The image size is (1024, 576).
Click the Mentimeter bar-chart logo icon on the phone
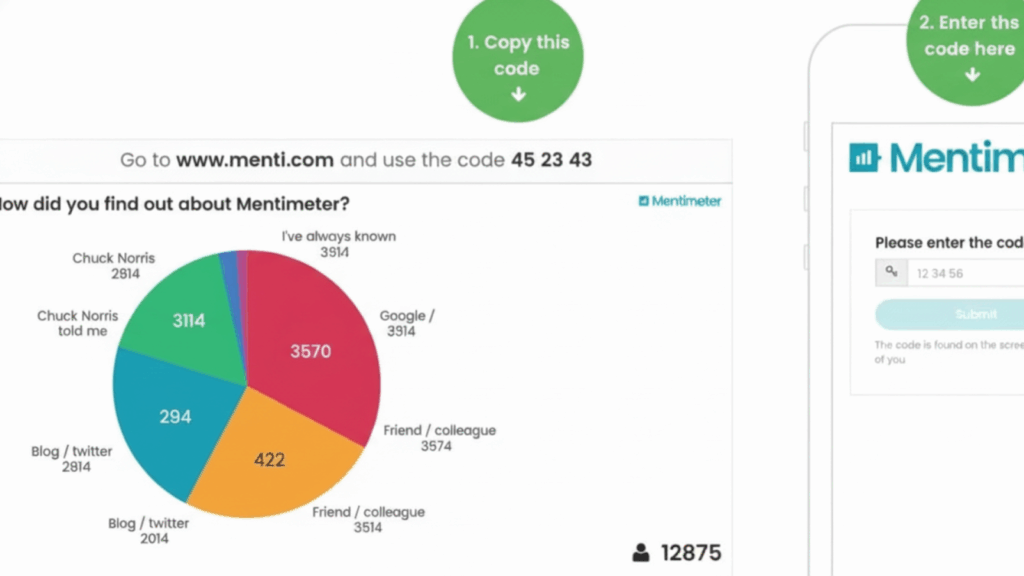pyautogui.click(x=864, y=157)
